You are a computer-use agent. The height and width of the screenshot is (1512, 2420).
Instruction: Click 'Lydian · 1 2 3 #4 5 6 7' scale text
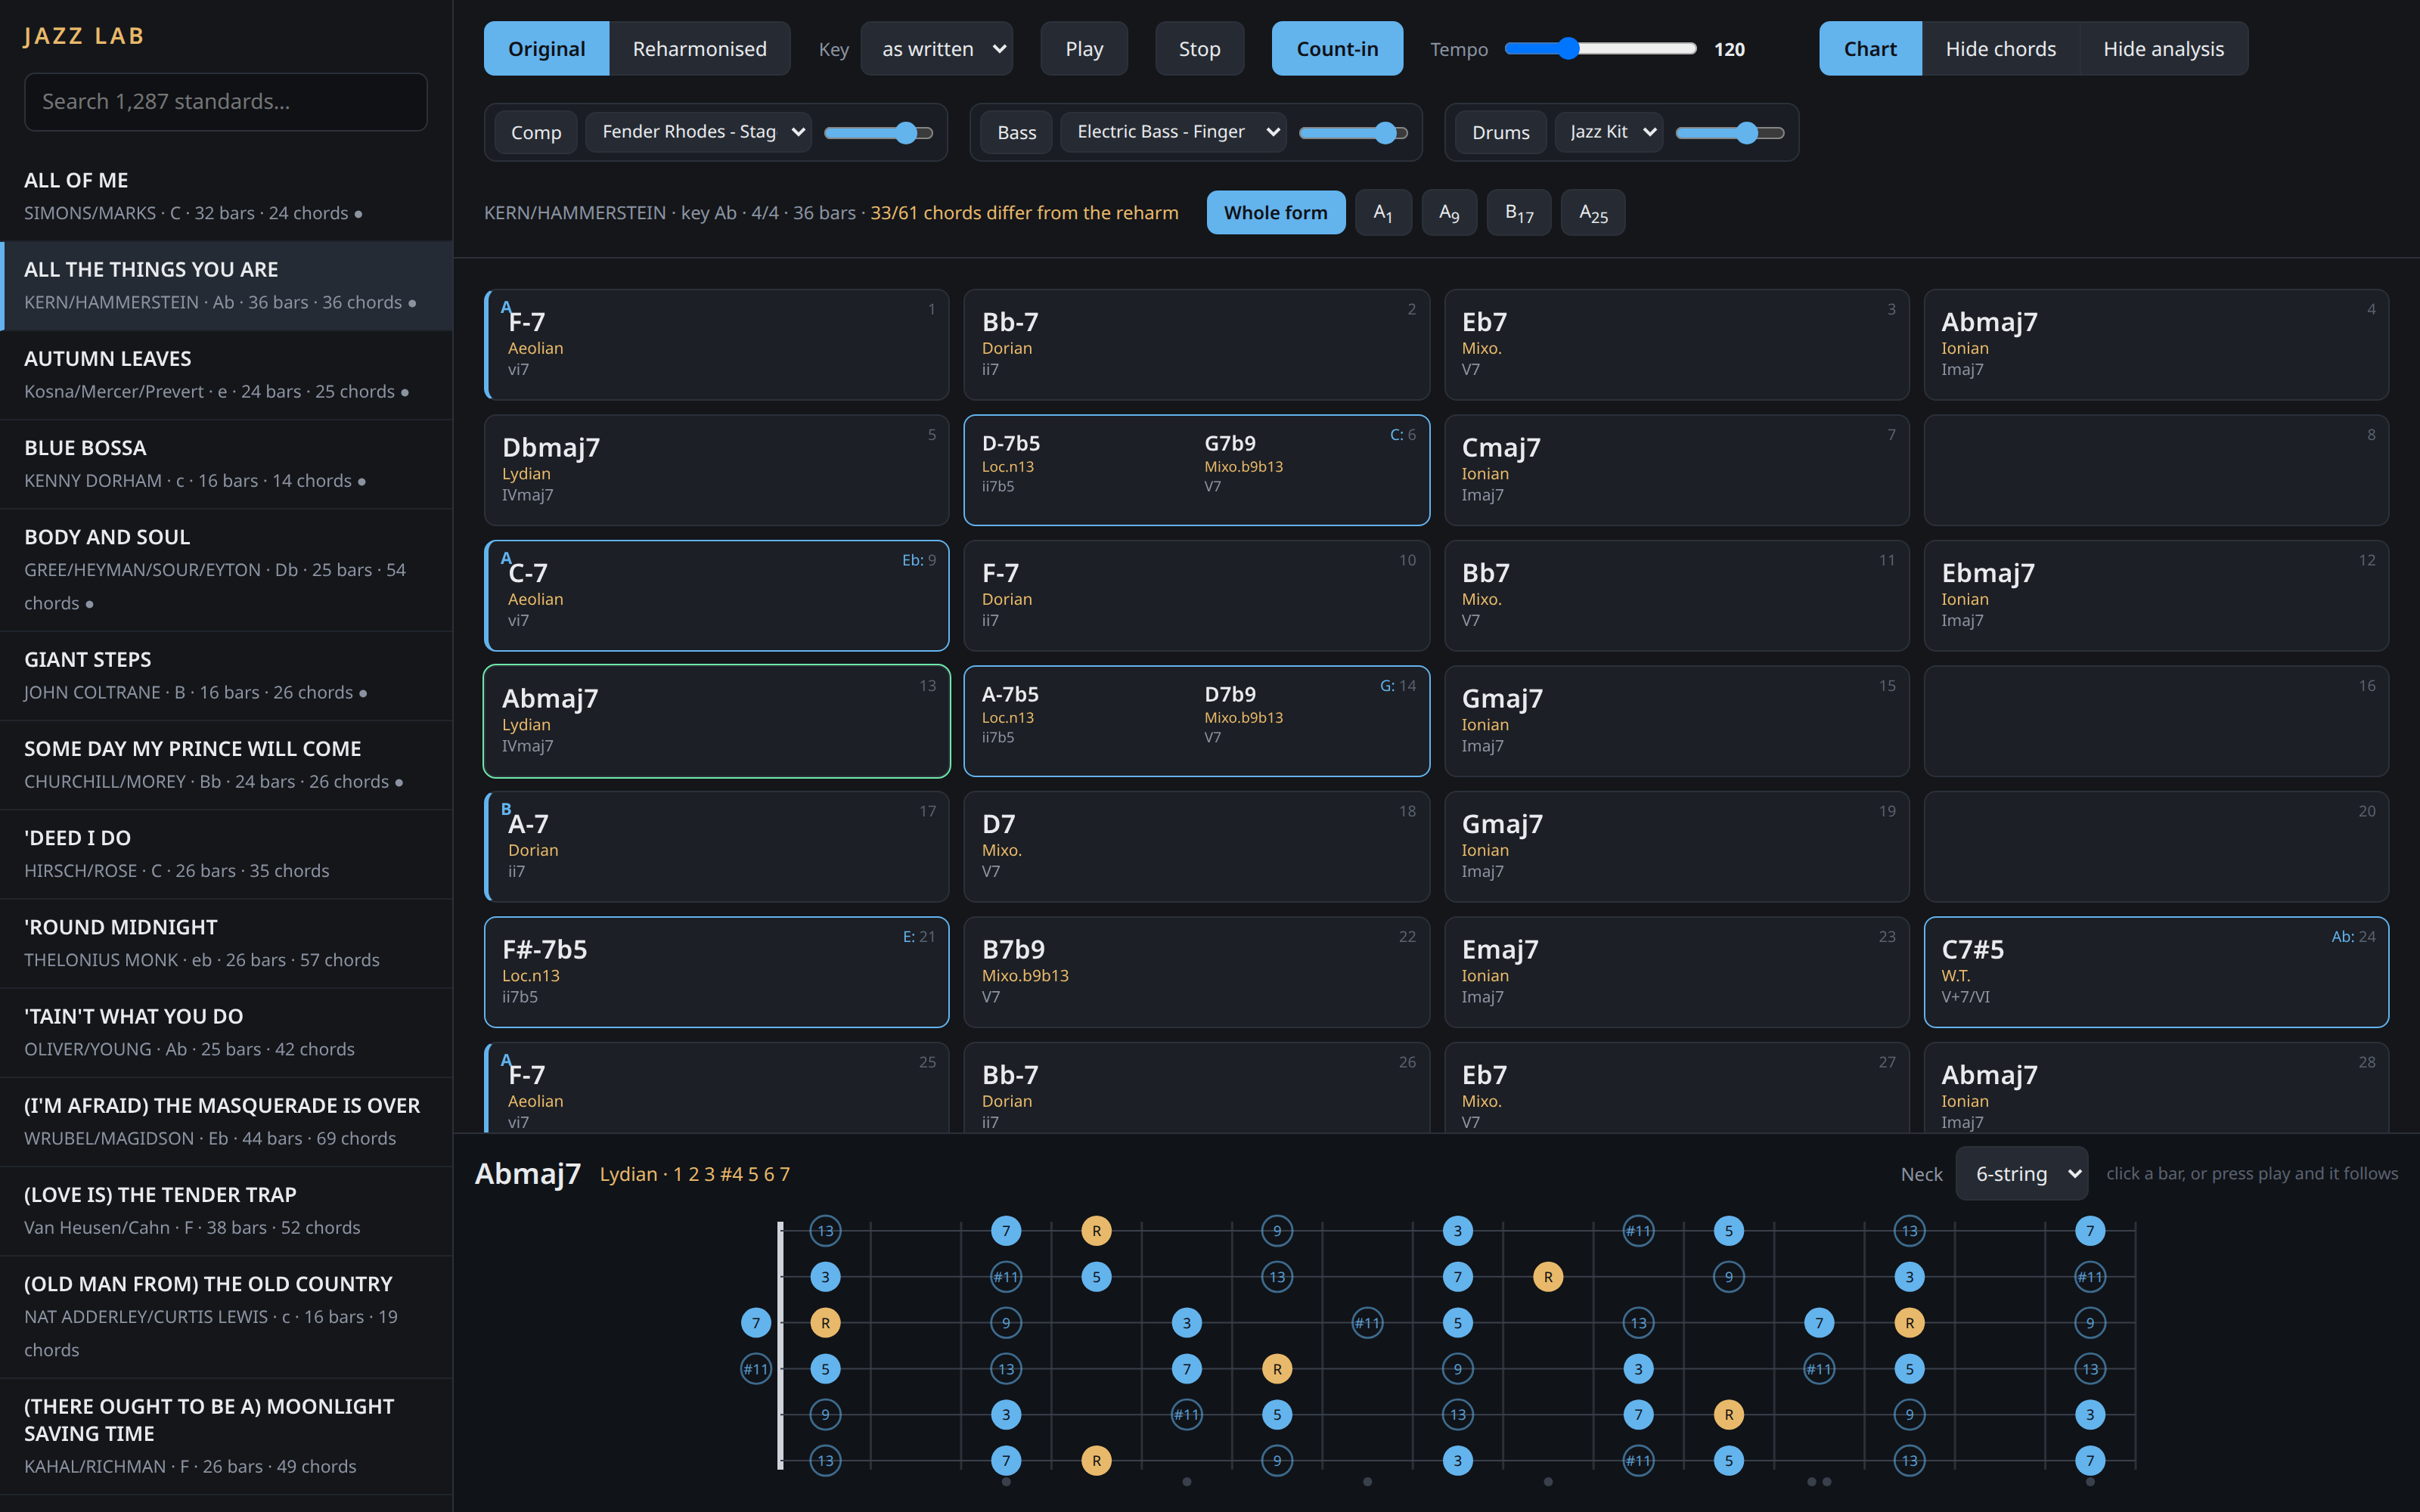[x=695, y=1174]
